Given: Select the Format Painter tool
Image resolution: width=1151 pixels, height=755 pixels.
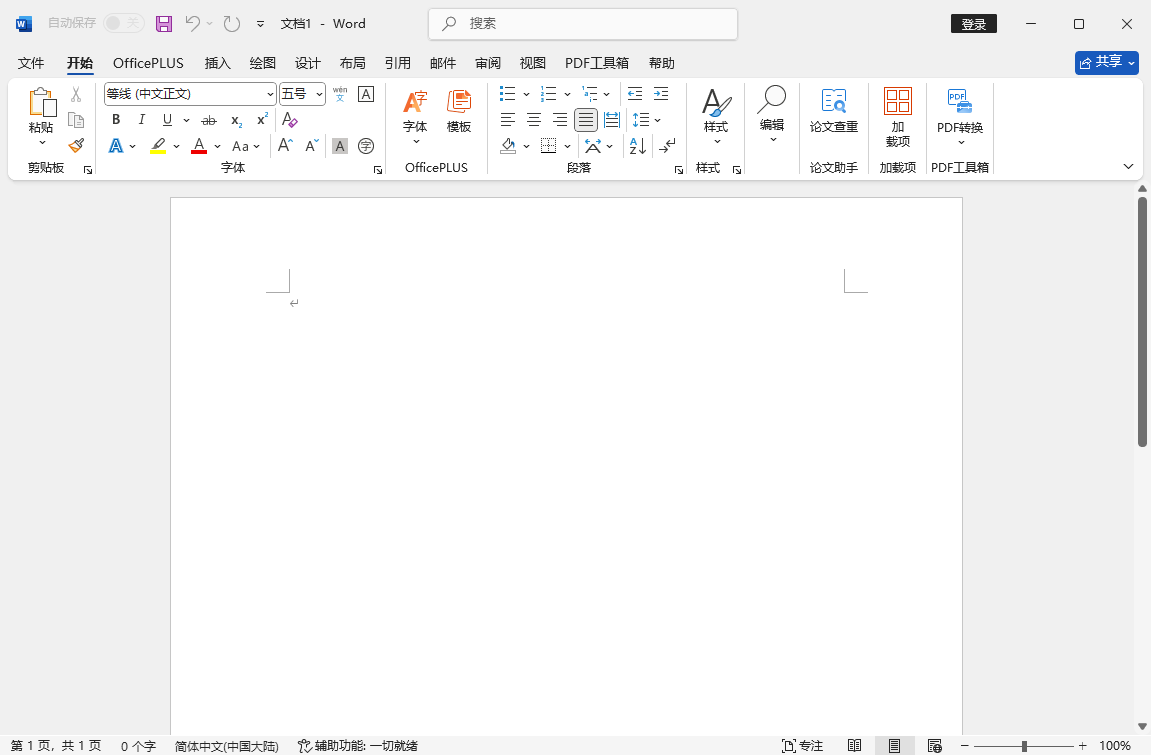Looking at the screenshot, I should tap(75, 145).
